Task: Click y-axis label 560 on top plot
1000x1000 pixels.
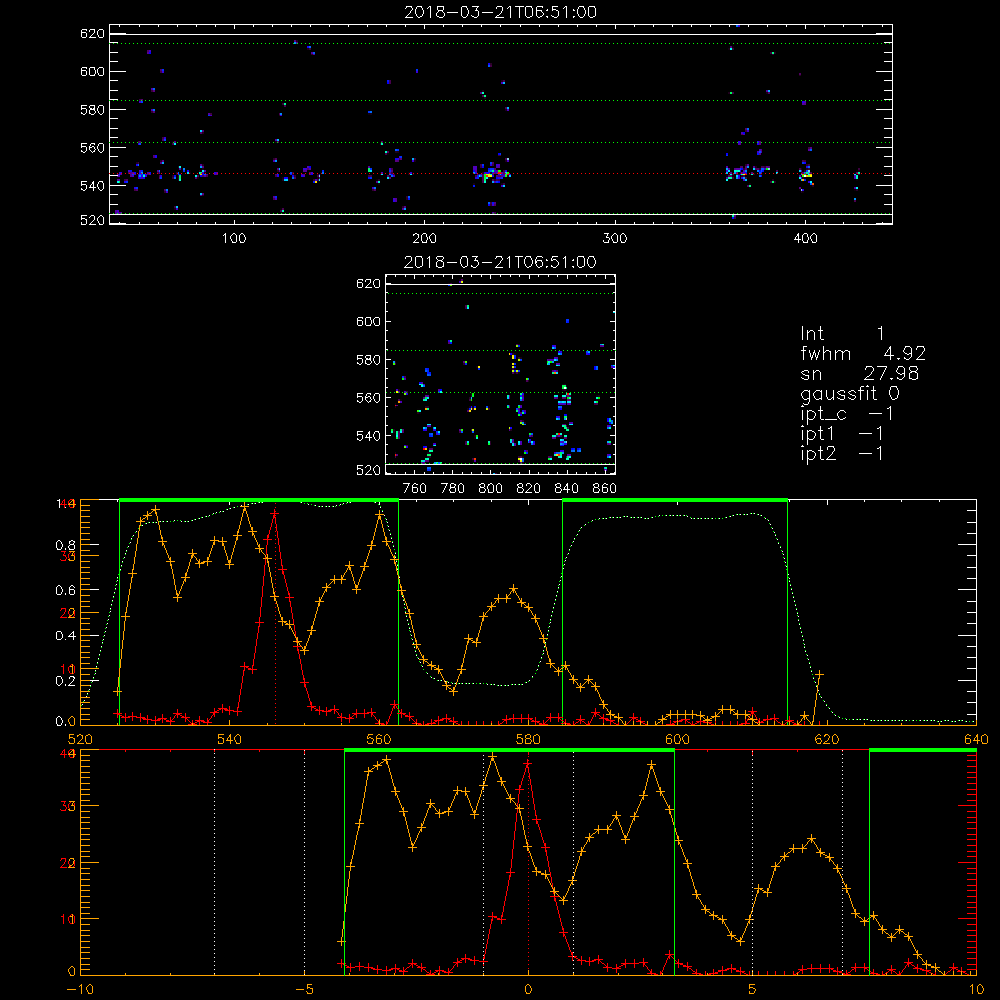Action: point(92,147)
